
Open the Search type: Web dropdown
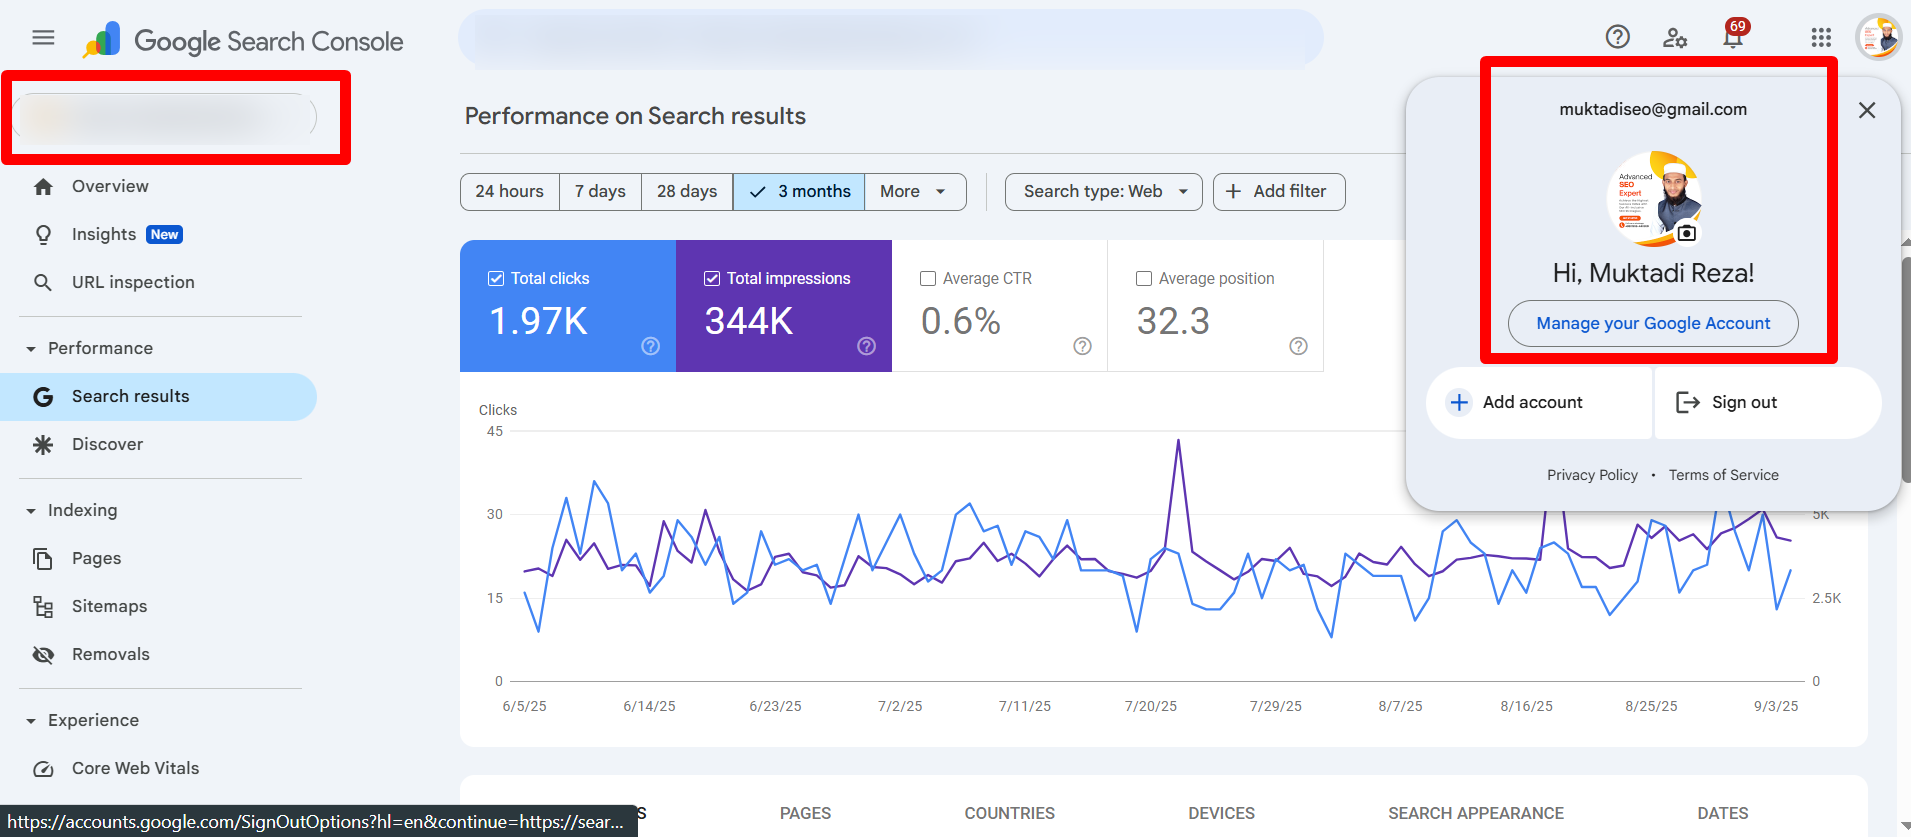point(1104,191)
